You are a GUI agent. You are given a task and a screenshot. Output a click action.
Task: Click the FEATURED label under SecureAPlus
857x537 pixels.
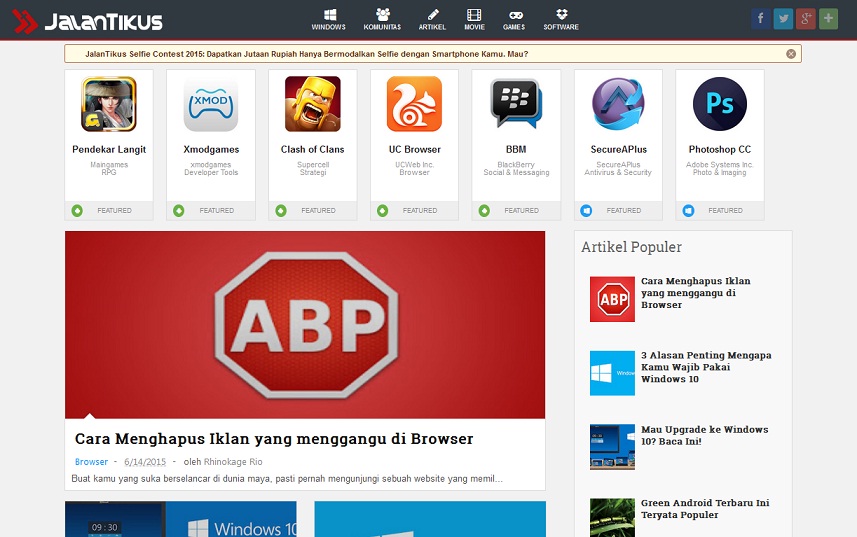[x=624, y=210]
